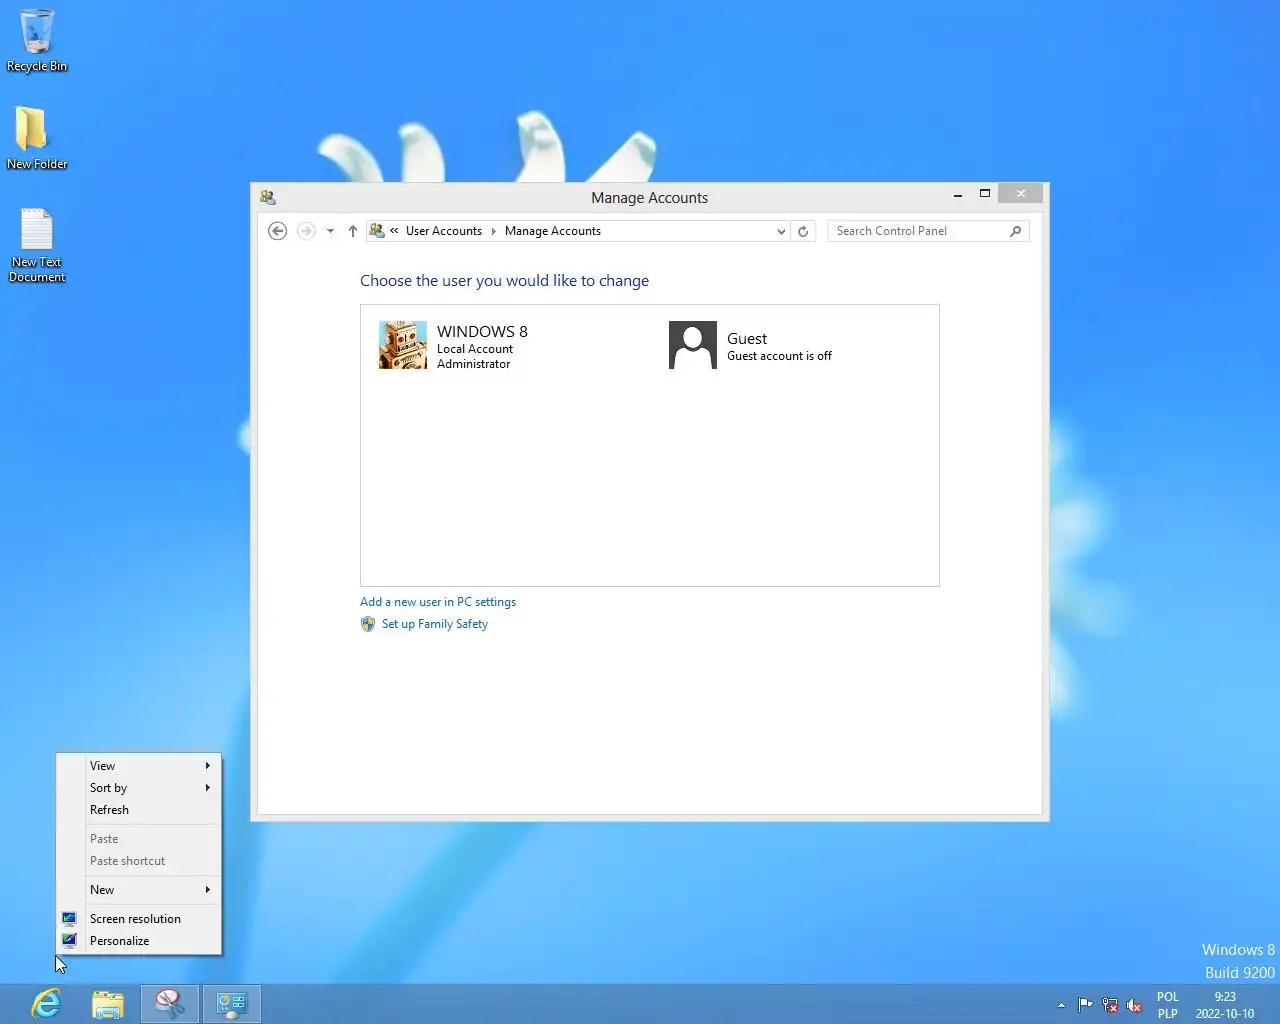Click the muted volume tray icon
The width and height of the screenshot is (1280, 1024).
[1134, 1005]
